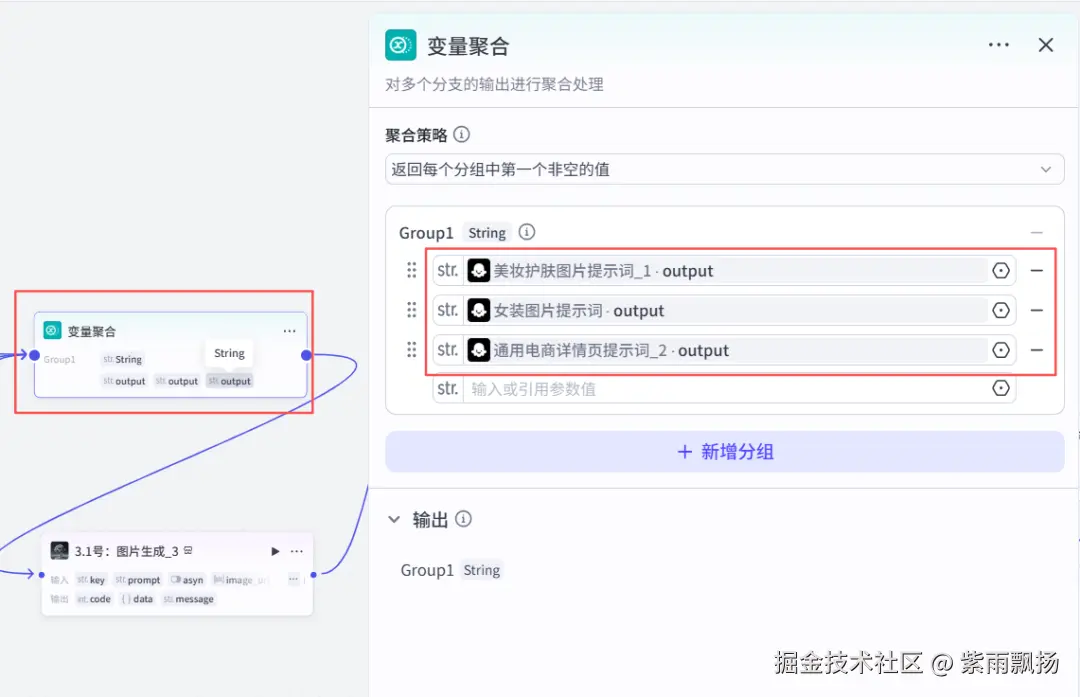
Task: Click the 输出 info icon
Action: (464, 519)
